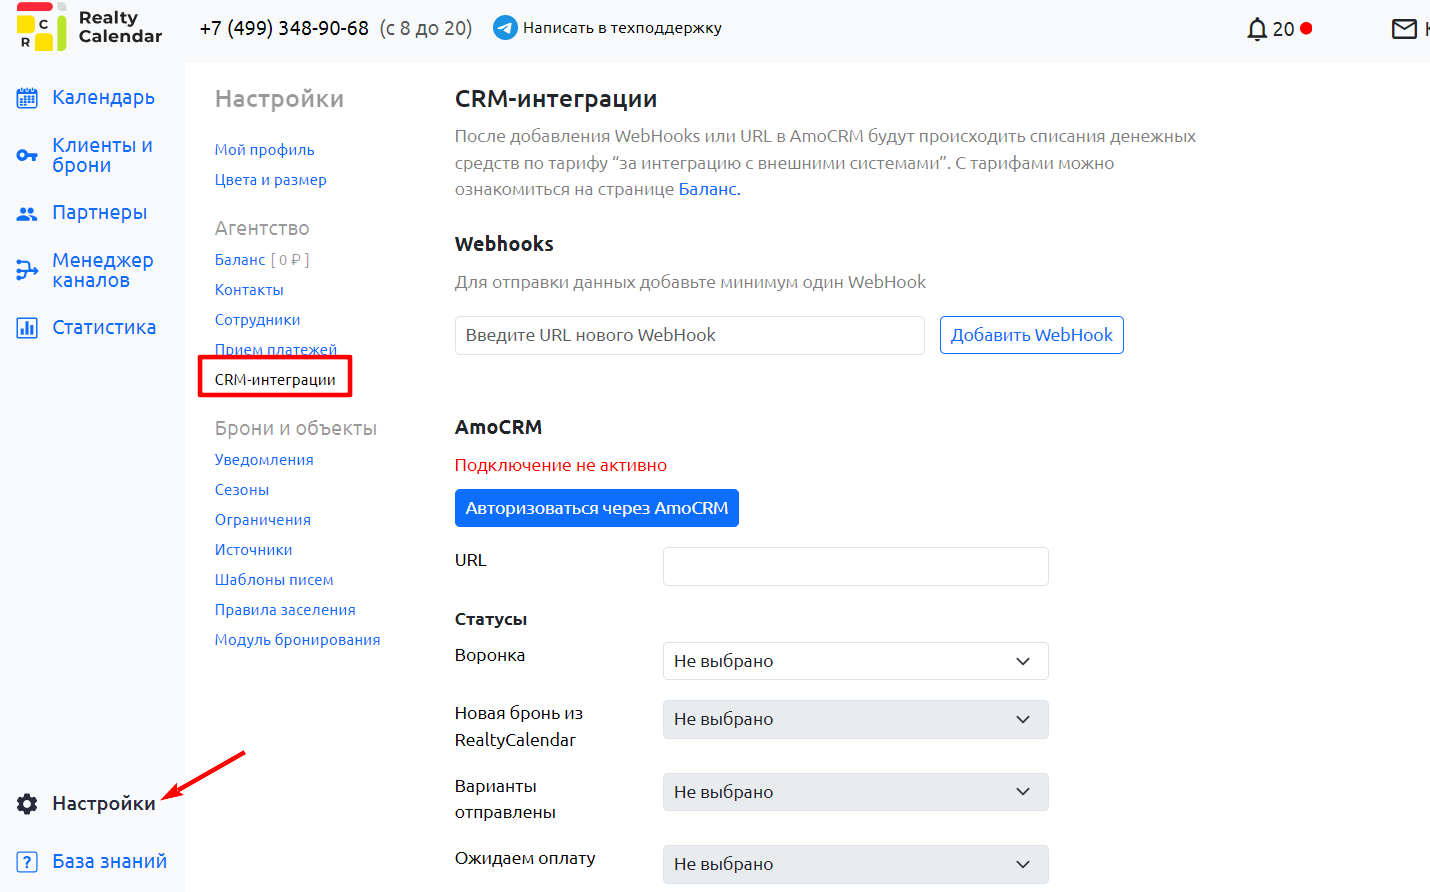1430x892 pixels.
Task: Click the Подключение не активно status text
Action: [561, 465]
